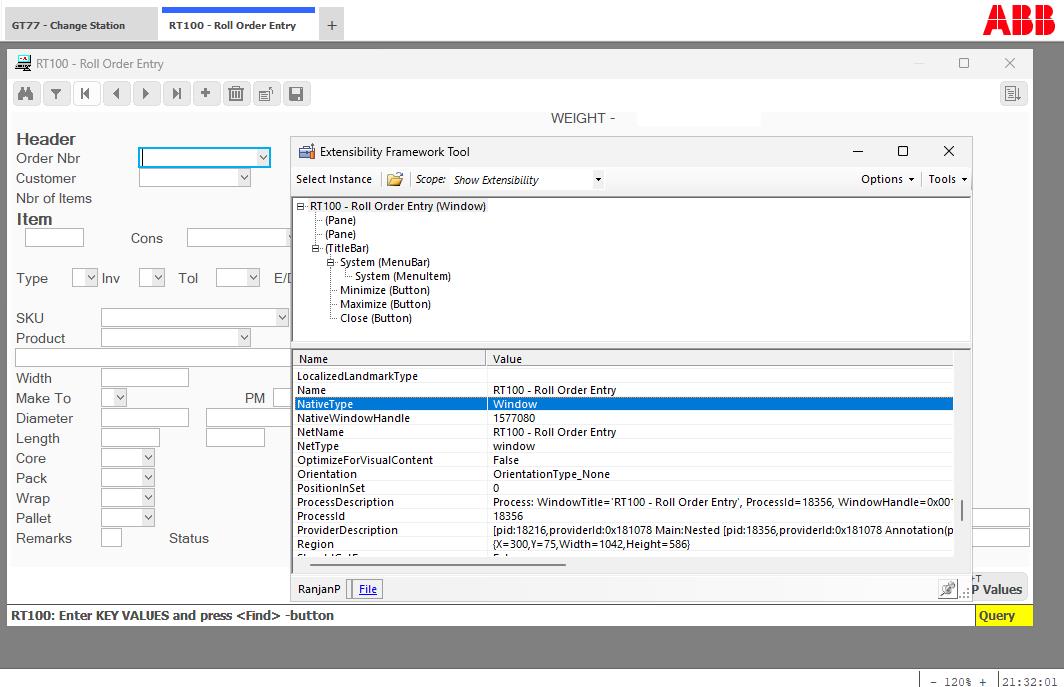The height and width of the screenshot is (687, 1064).
Task: Save changes with the floppy disk icon
Action: coord(296,93)
